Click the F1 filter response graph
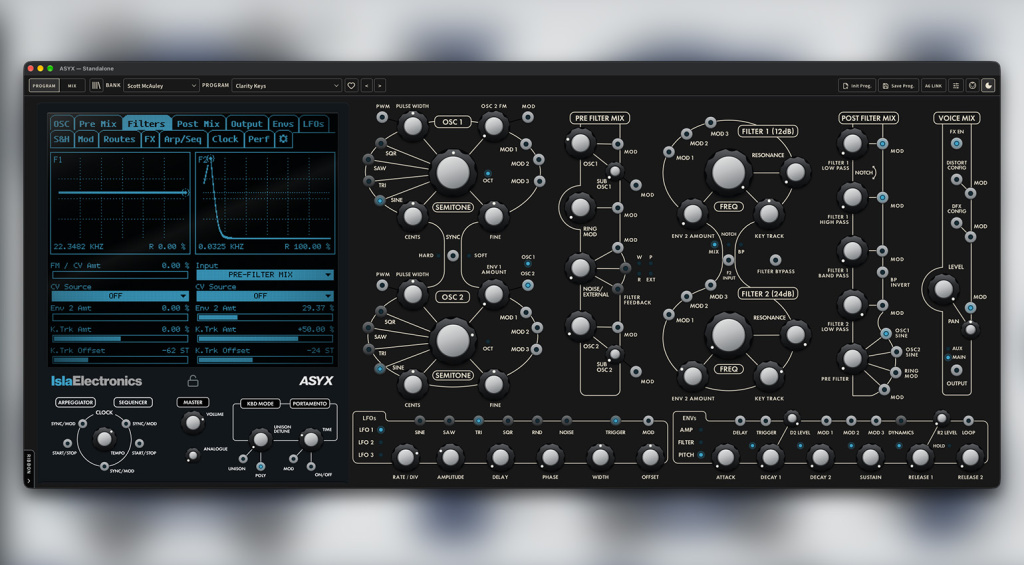 click(120, 203)
